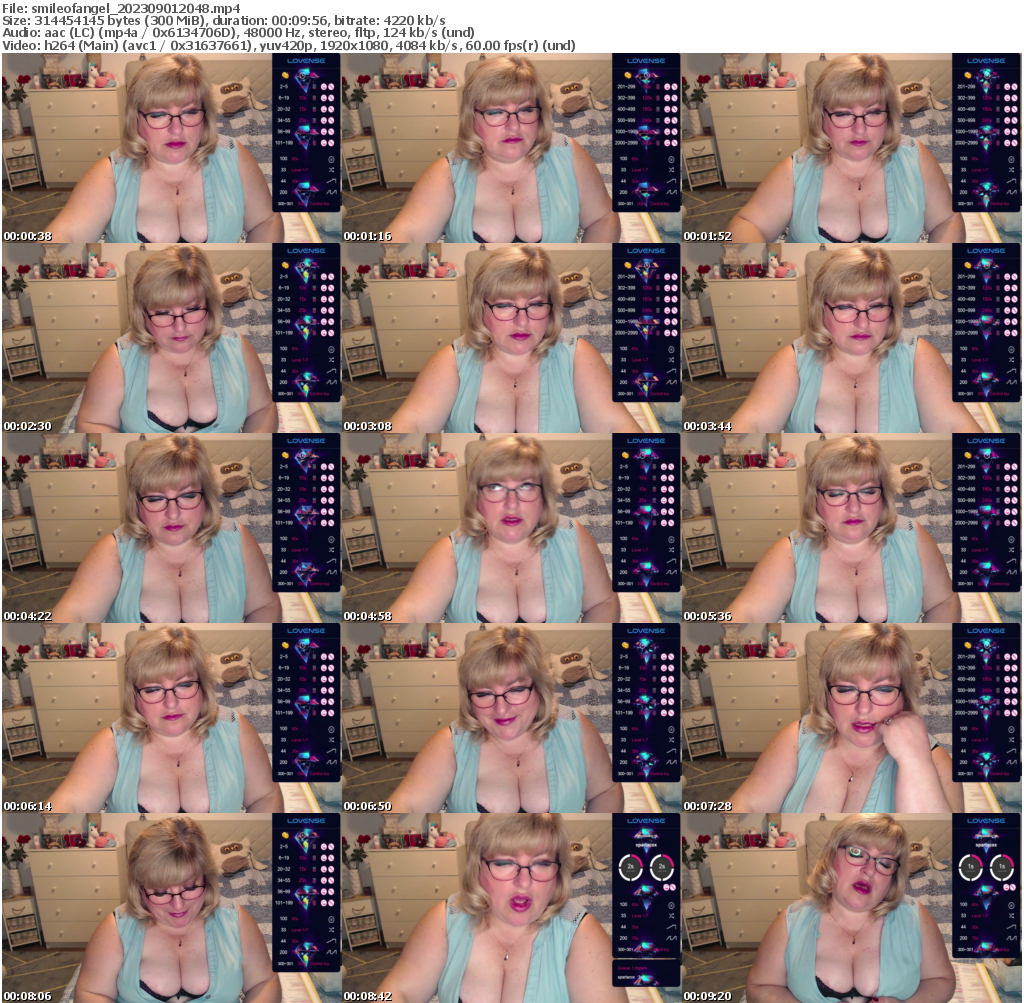Open the frame marked 00:06:14
The image size is (1024, 1003).
tap(172, 718)
